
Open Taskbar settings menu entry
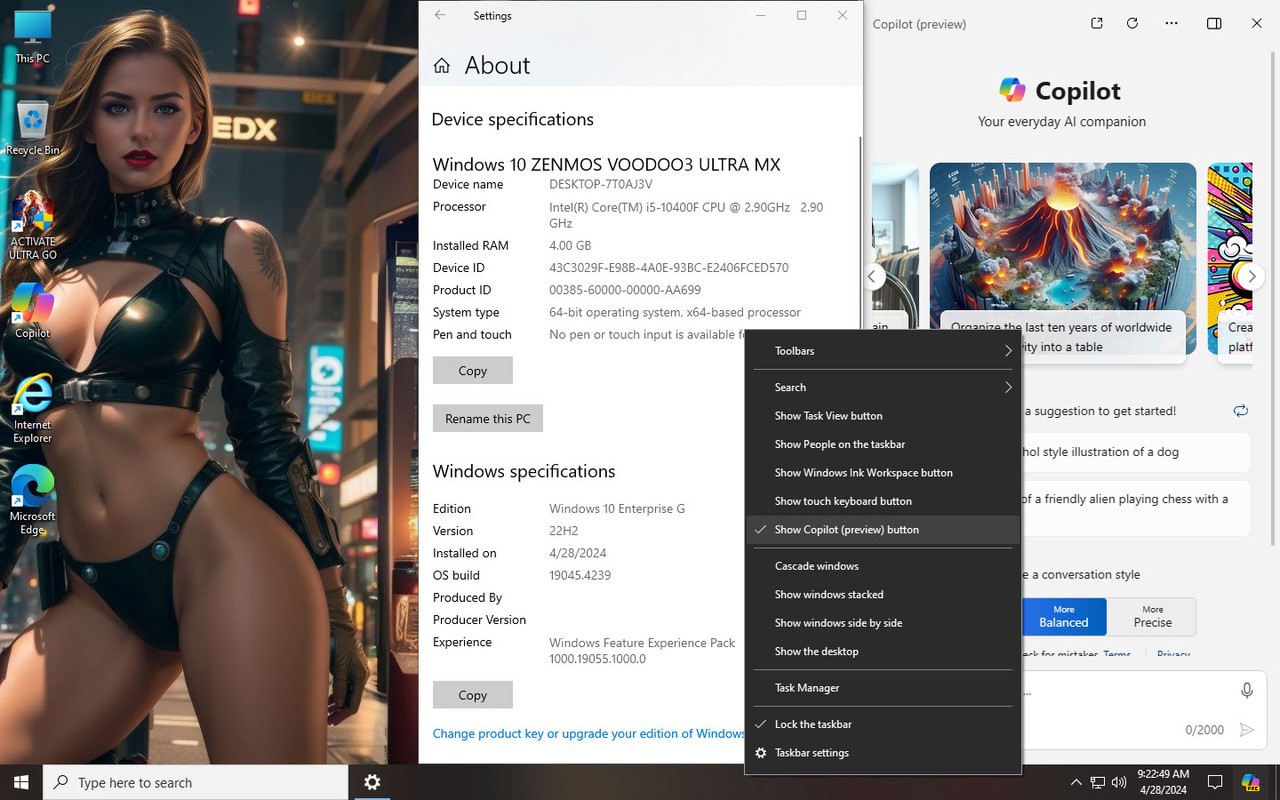pos(883,753)
